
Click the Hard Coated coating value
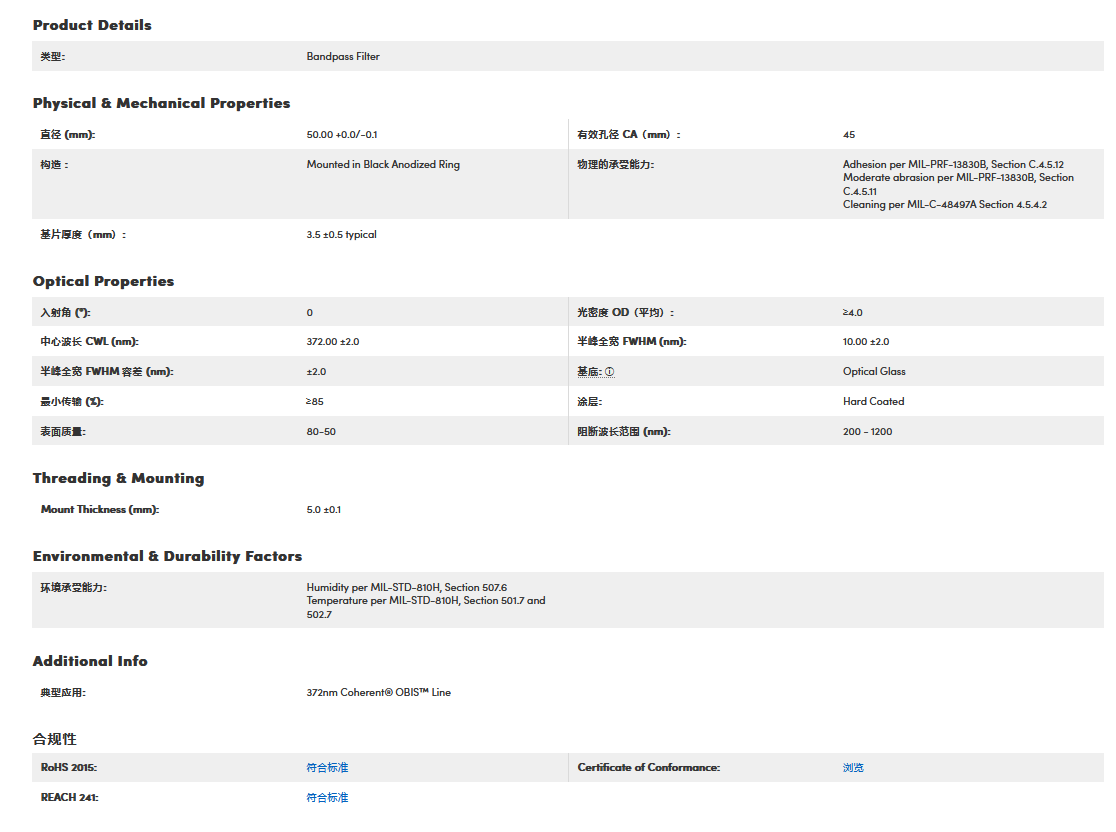coord(873,402)
